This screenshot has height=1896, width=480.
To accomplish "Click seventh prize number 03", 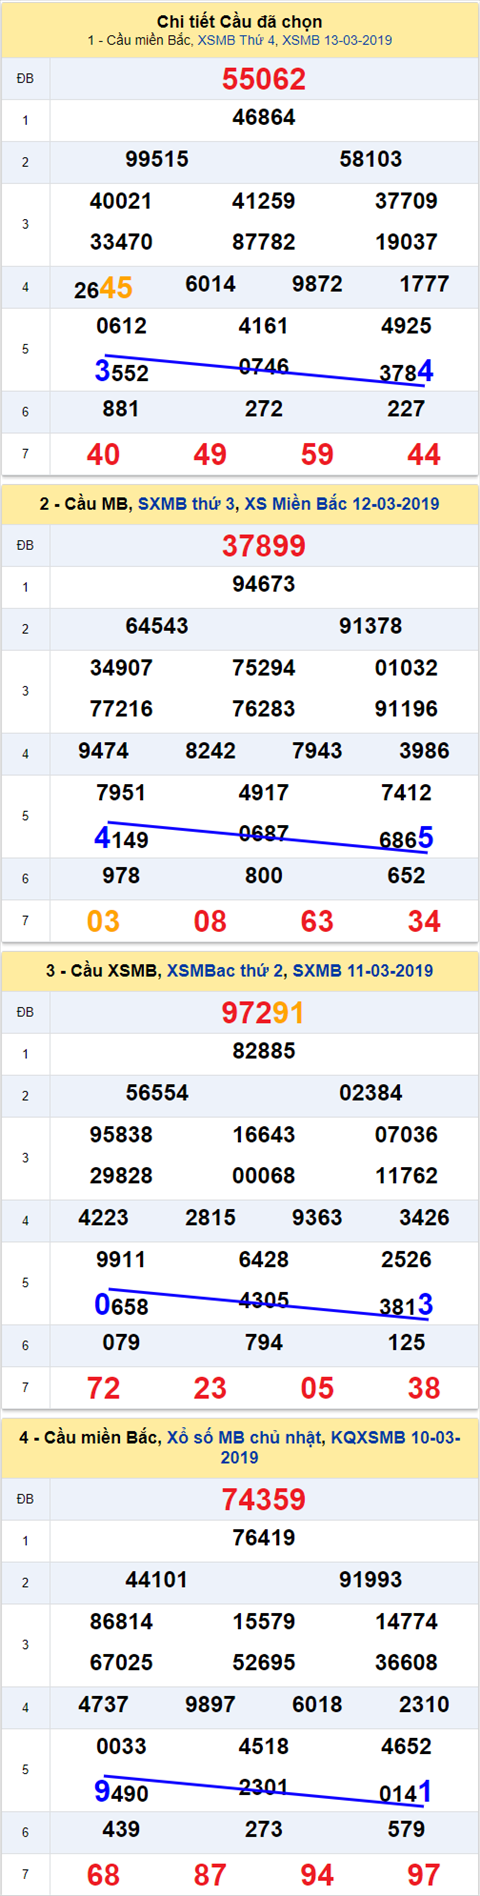I will [103, 922].
